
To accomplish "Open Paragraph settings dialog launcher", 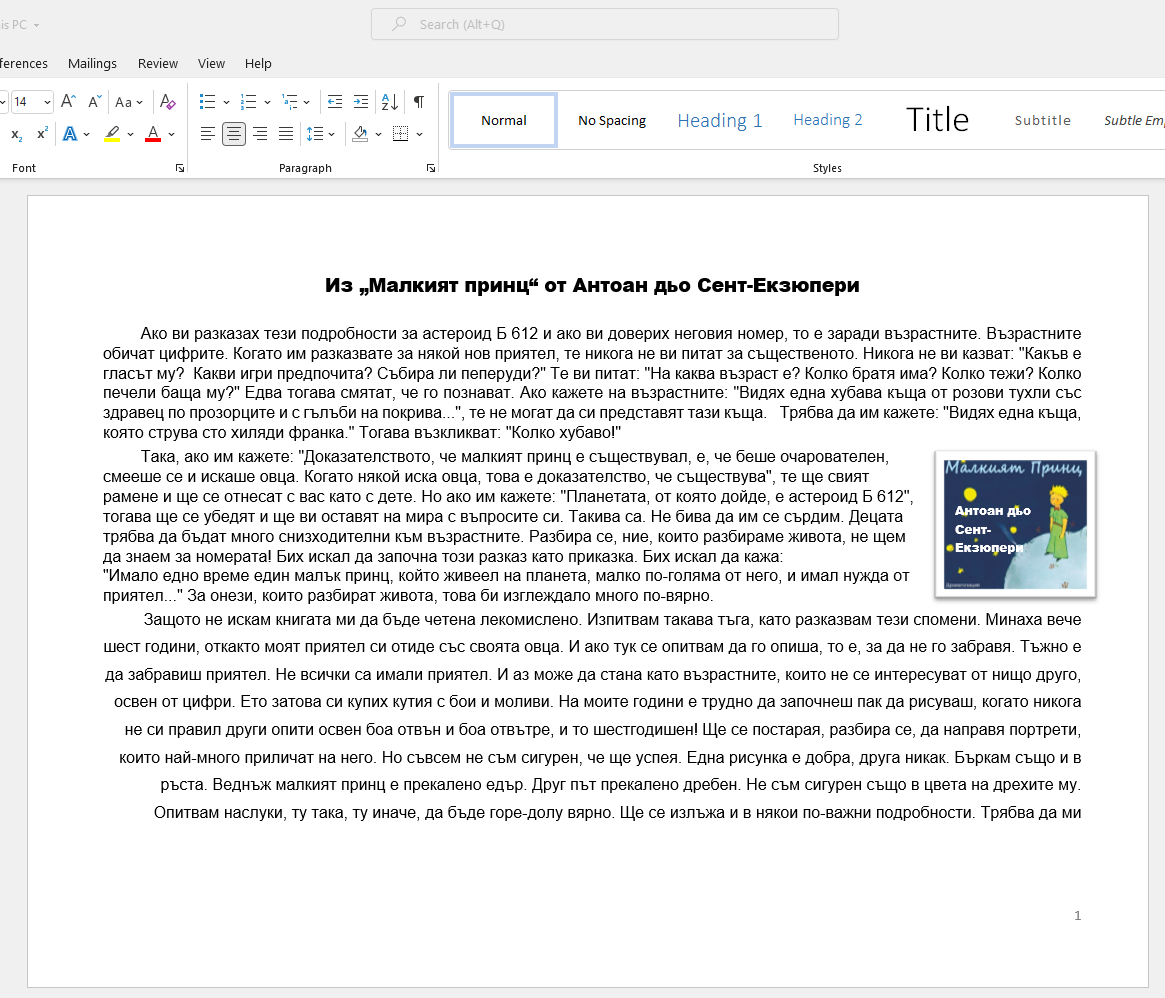I will (431, 169).
